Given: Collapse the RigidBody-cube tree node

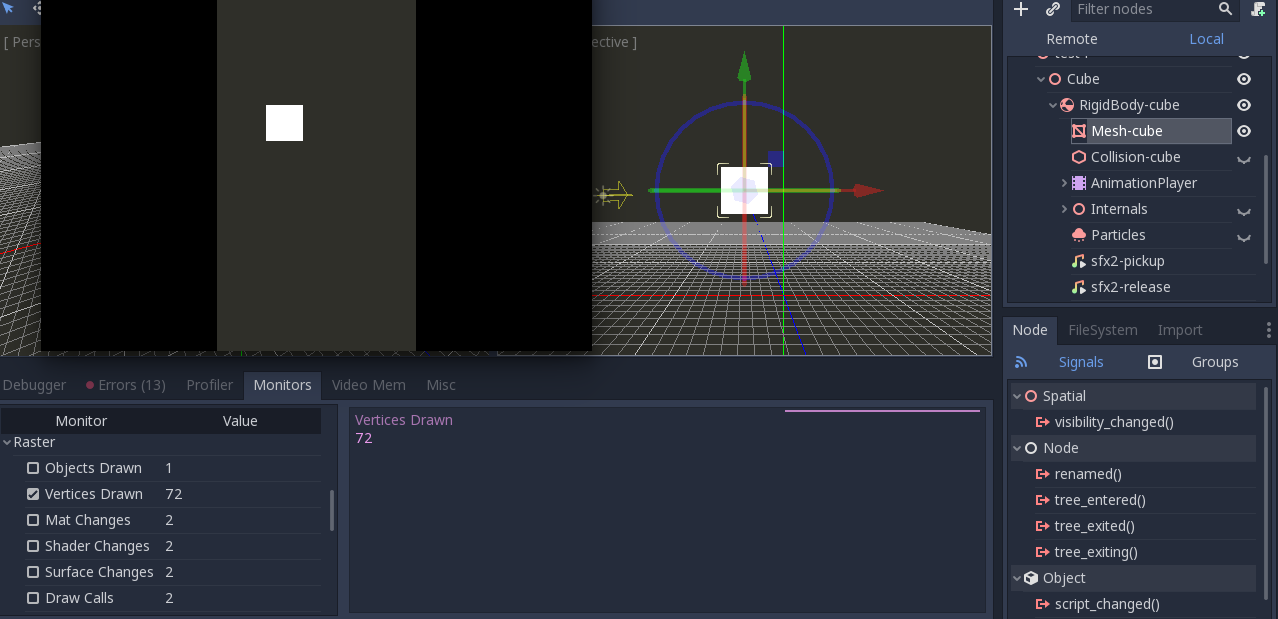Looking at the screenshot, I should point(1053,105).
